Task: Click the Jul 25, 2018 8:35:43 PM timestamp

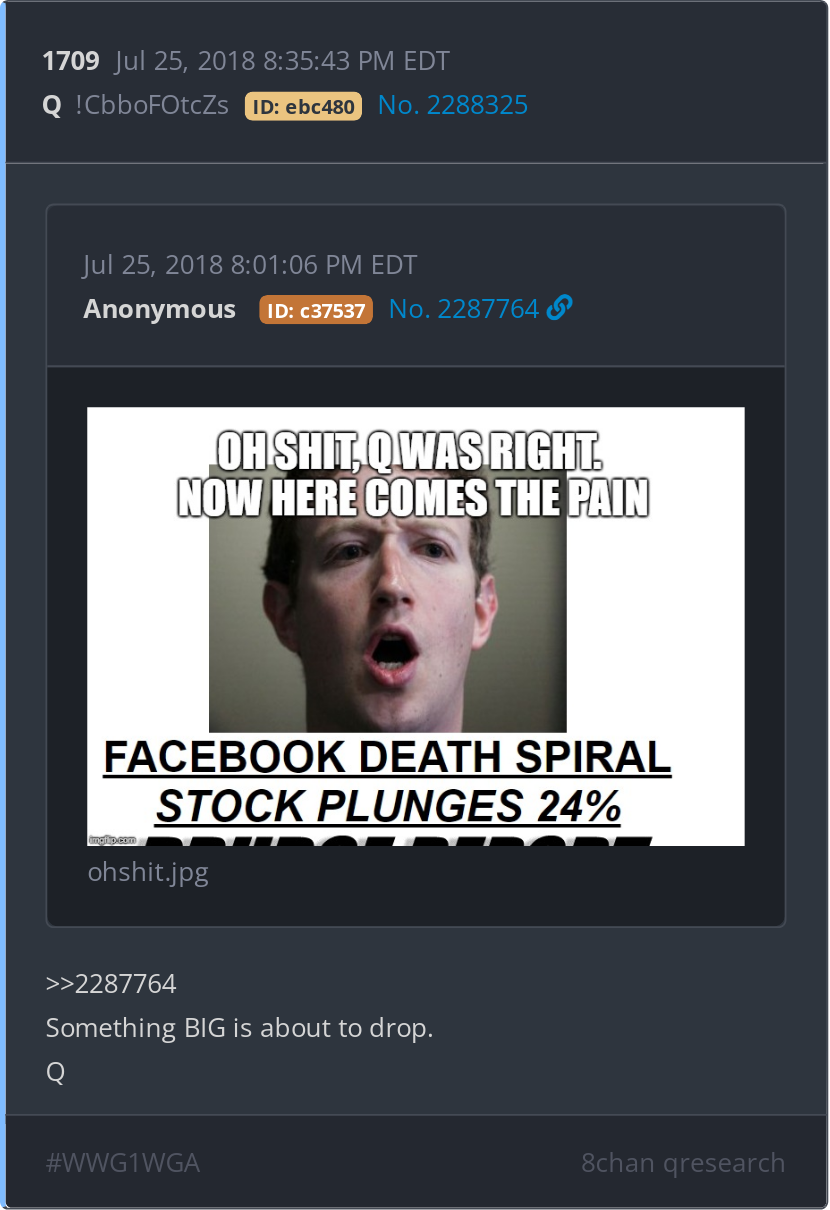Action: pos(282,61)
